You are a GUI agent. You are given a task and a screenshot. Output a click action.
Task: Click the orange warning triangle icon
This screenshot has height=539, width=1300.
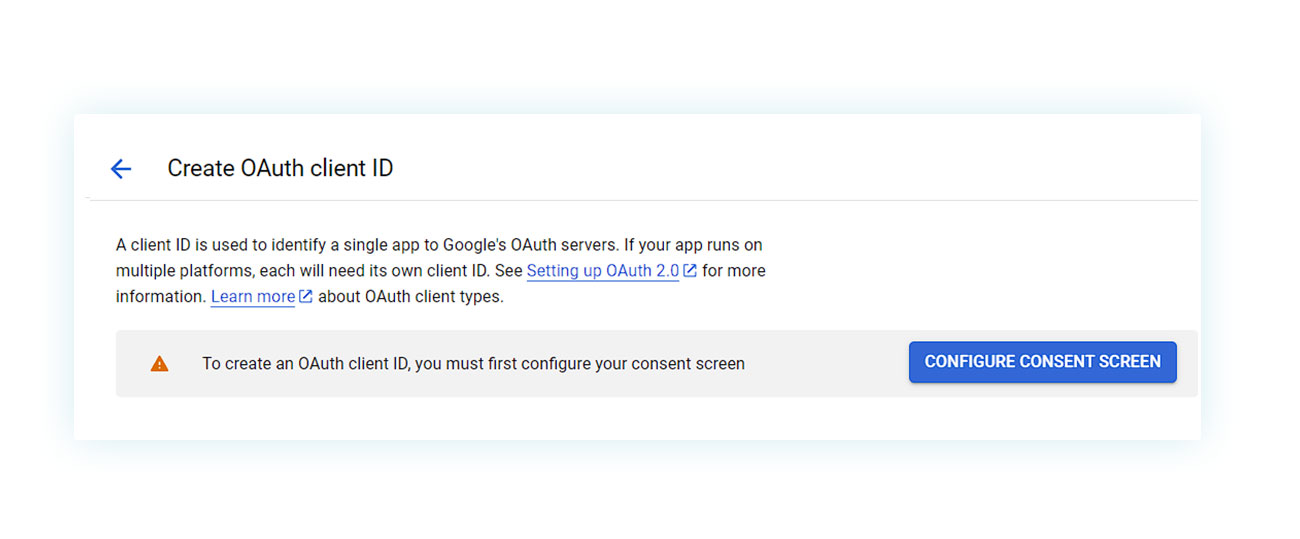159,364
